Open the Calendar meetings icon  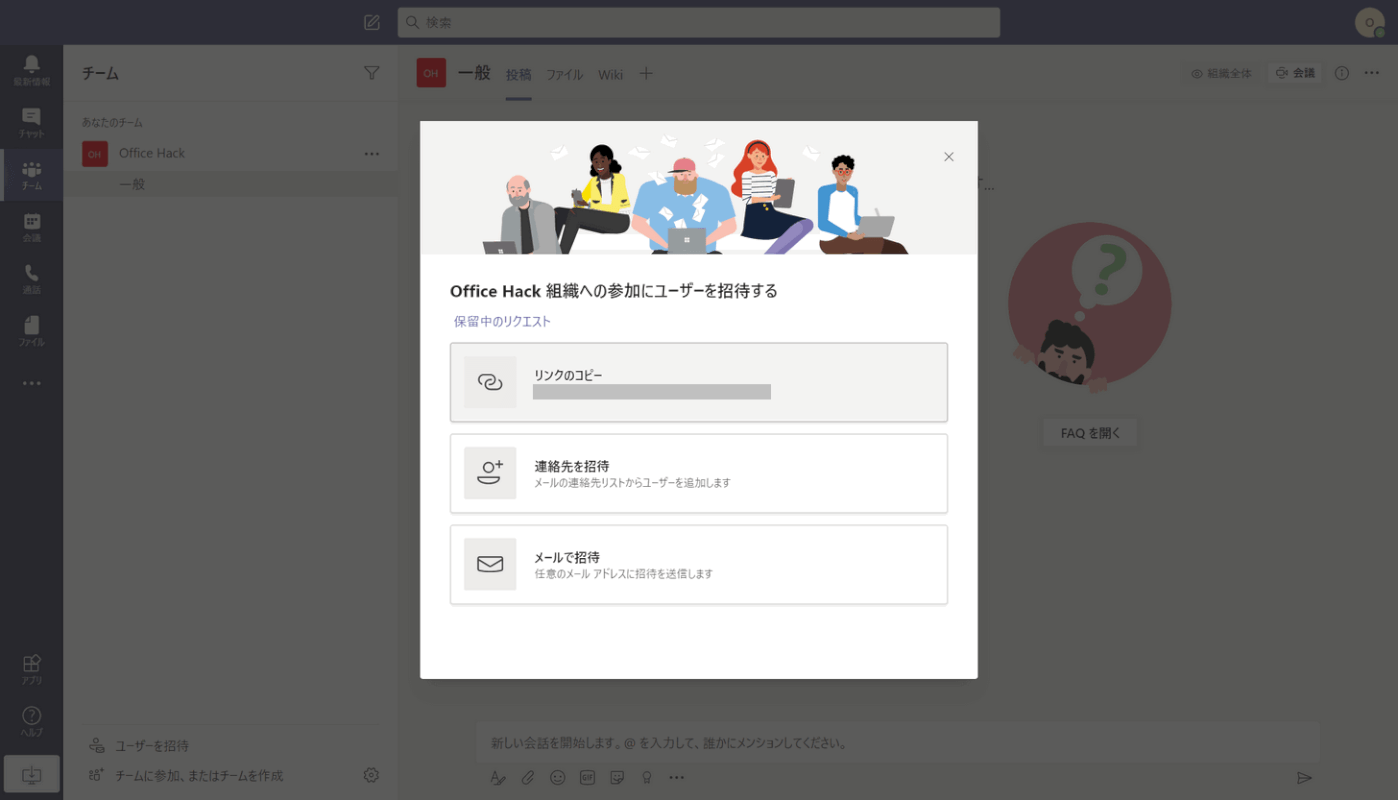coord(31,227)
